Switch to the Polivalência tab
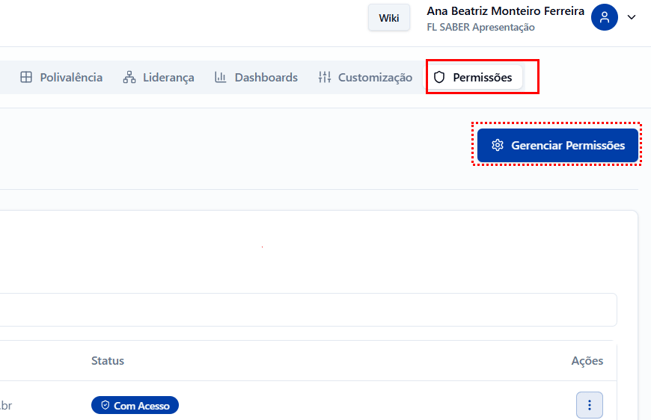This screenshot has height=420, width=651. point(71,77)
